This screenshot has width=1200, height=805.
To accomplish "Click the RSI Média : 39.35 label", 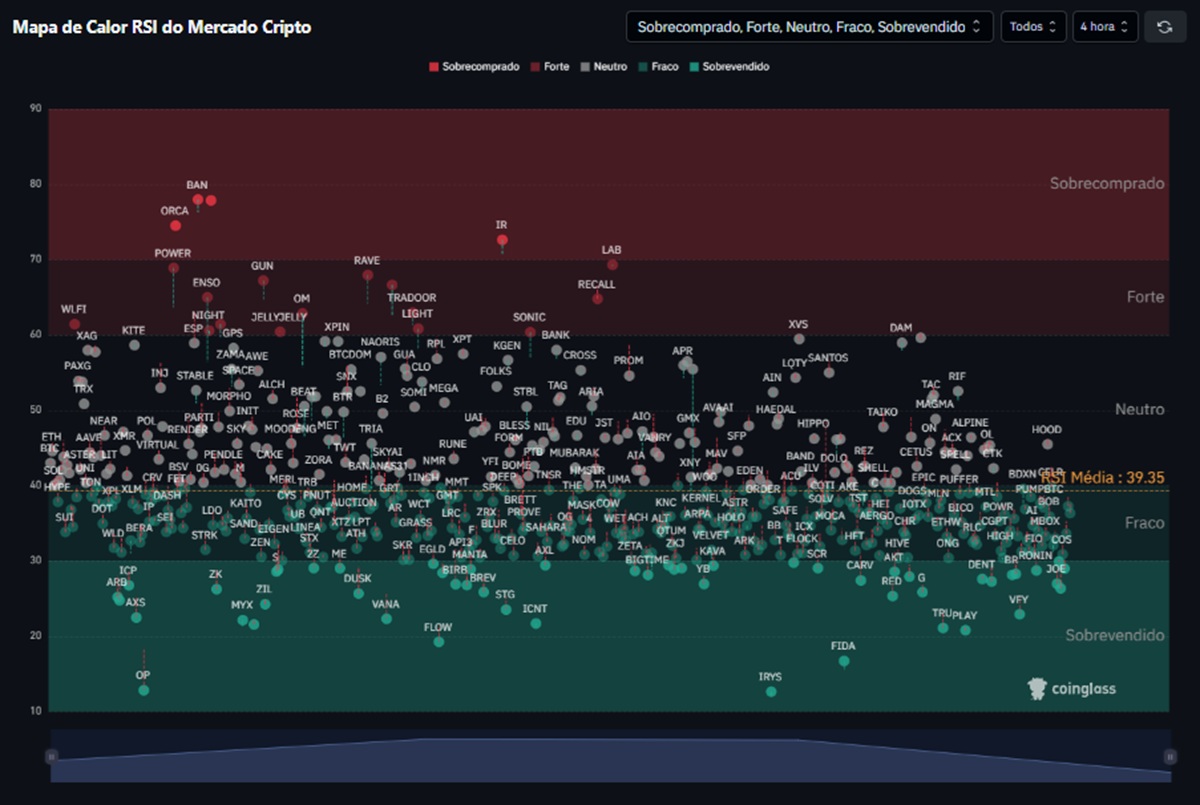I will tap(1102, 478).
